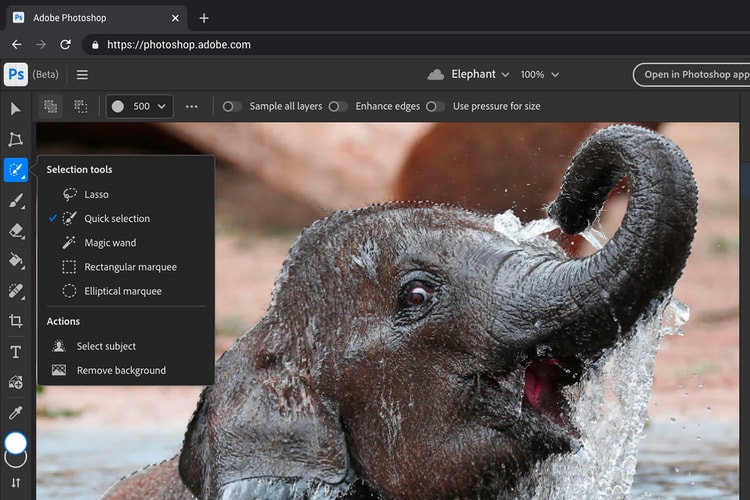Select the Spot healing tool
Screen dimensions: 750x500
point(16,291)
